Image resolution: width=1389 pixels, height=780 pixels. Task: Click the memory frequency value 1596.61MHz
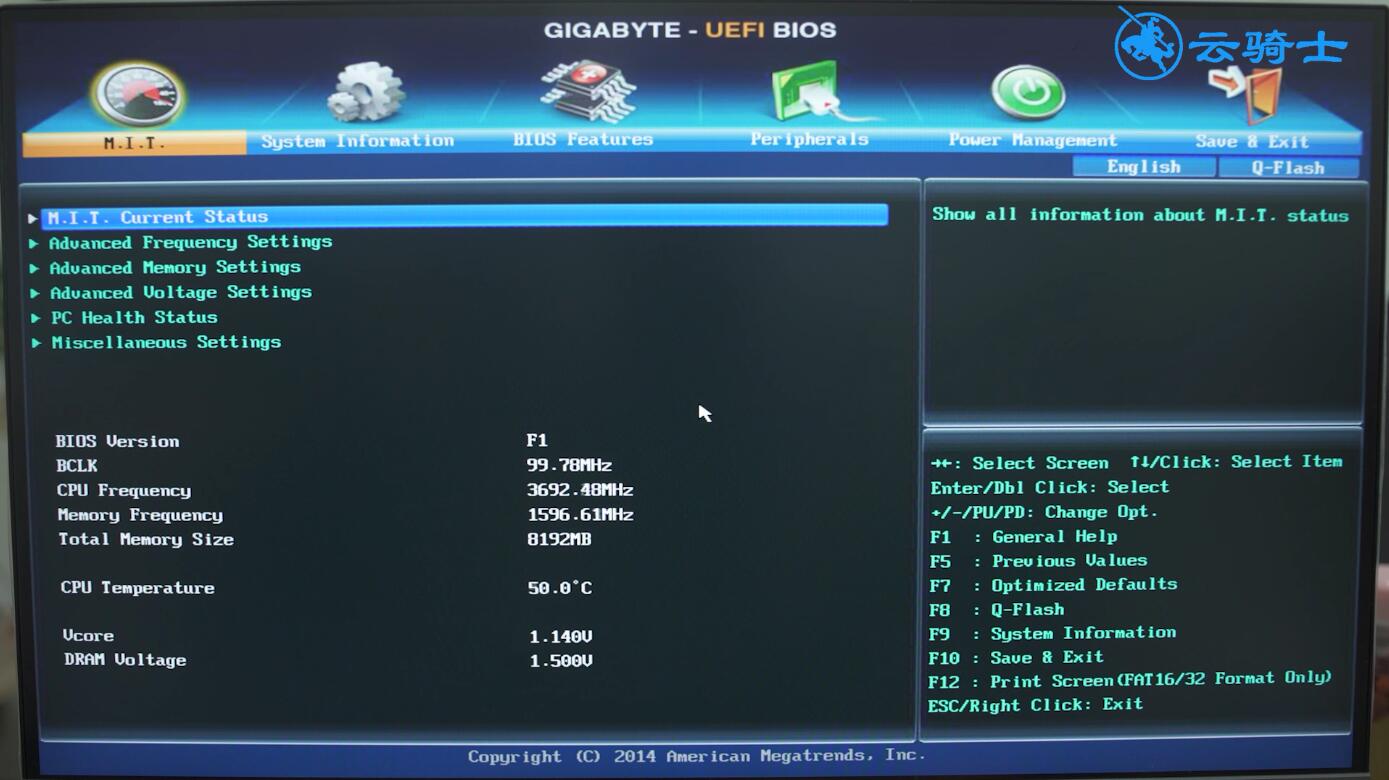(x=581, y=515)
